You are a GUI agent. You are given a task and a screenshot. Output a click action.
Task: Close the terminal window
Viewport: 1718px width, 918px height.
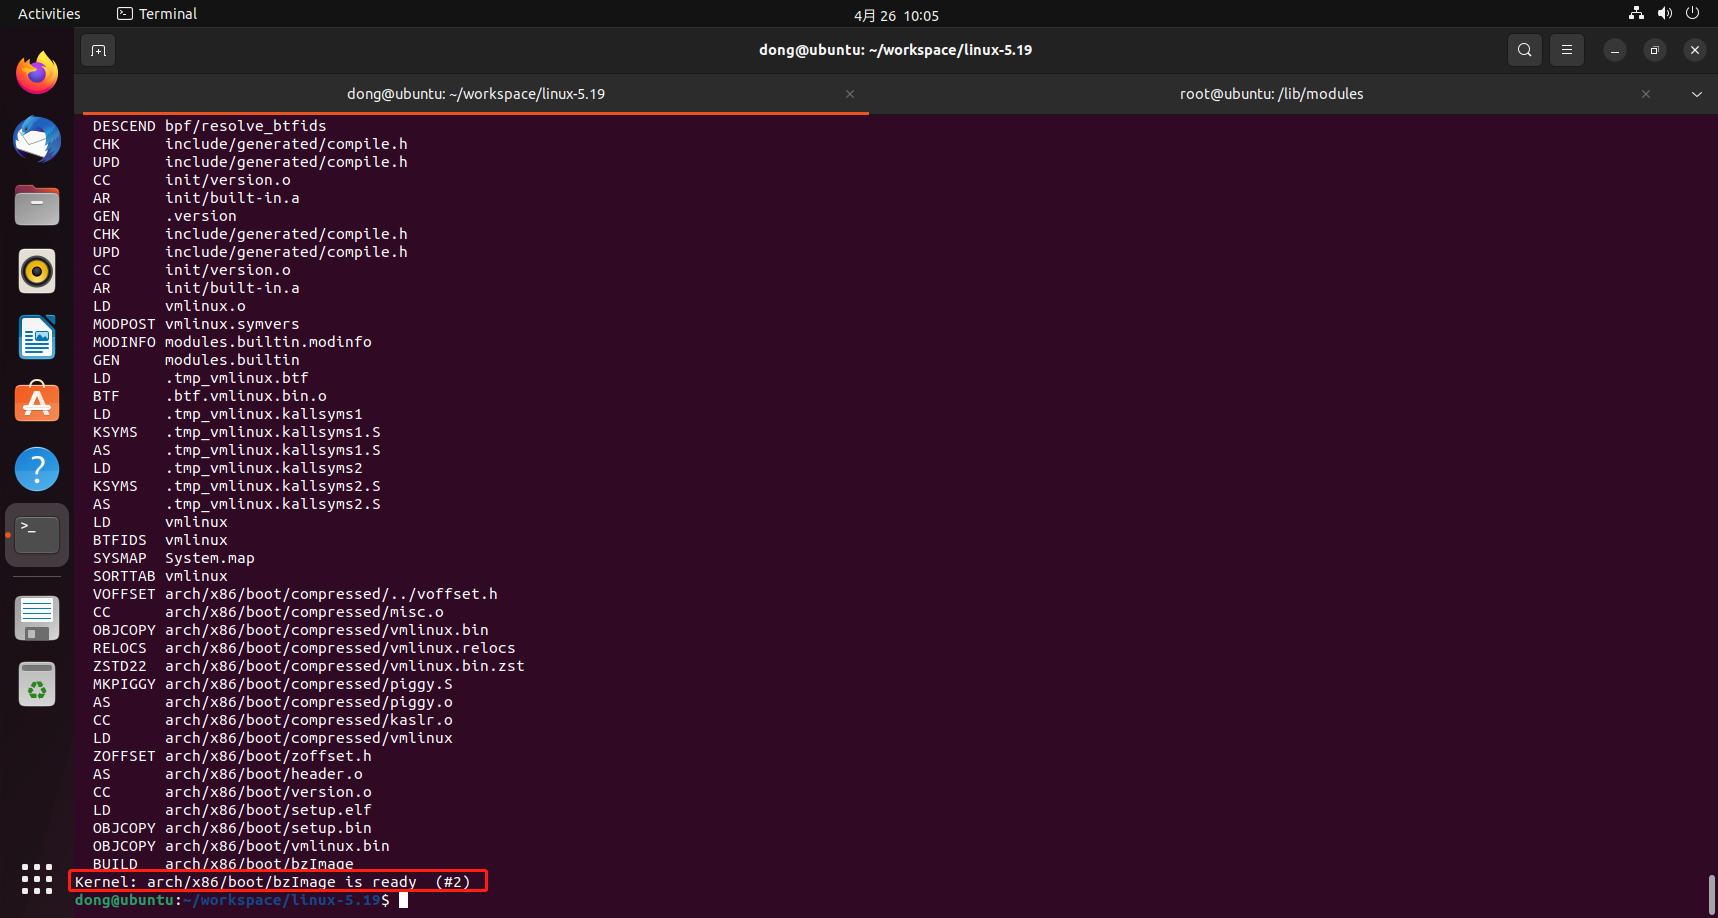click(x=1695, y=50)
